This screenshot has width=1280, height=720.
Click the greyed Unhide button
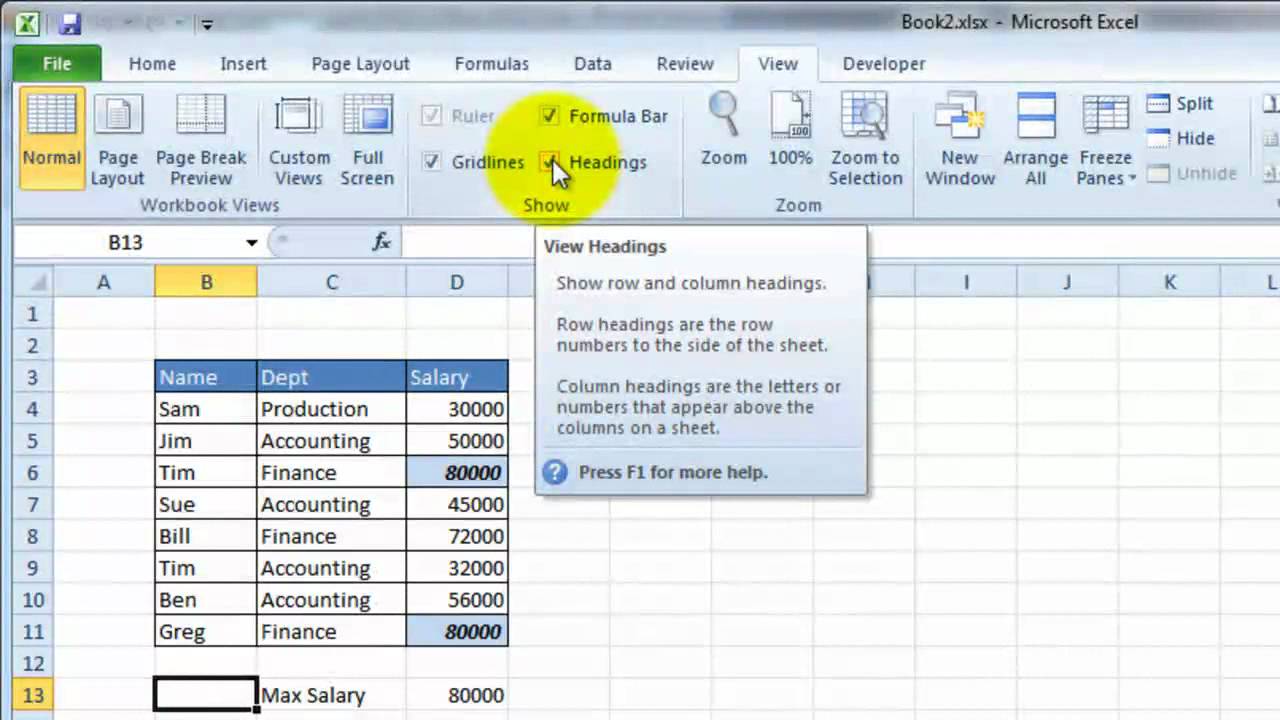(1192, 173)
